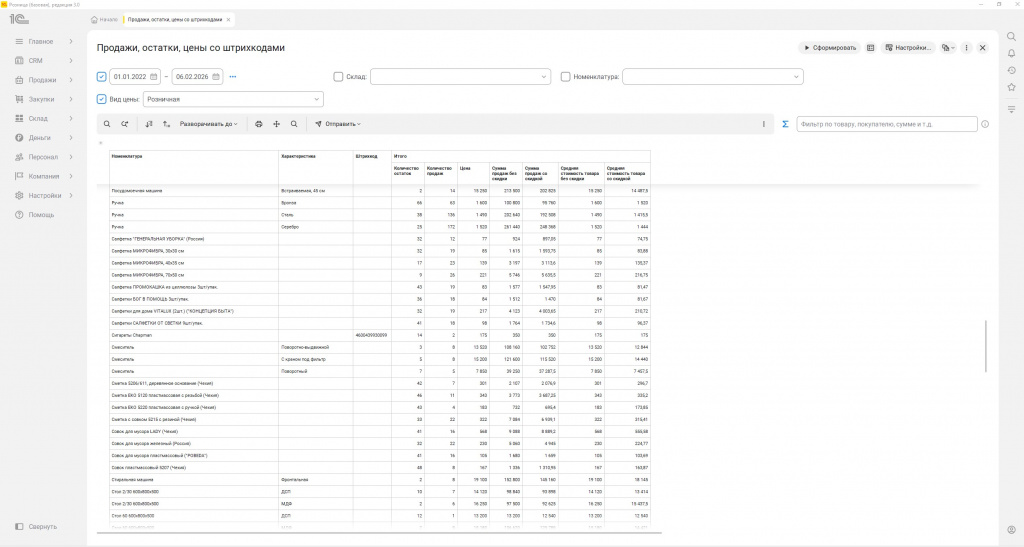Screen dimensions: 1024x547
Task: Open Компания in sidebar
Action: point(43,176)
